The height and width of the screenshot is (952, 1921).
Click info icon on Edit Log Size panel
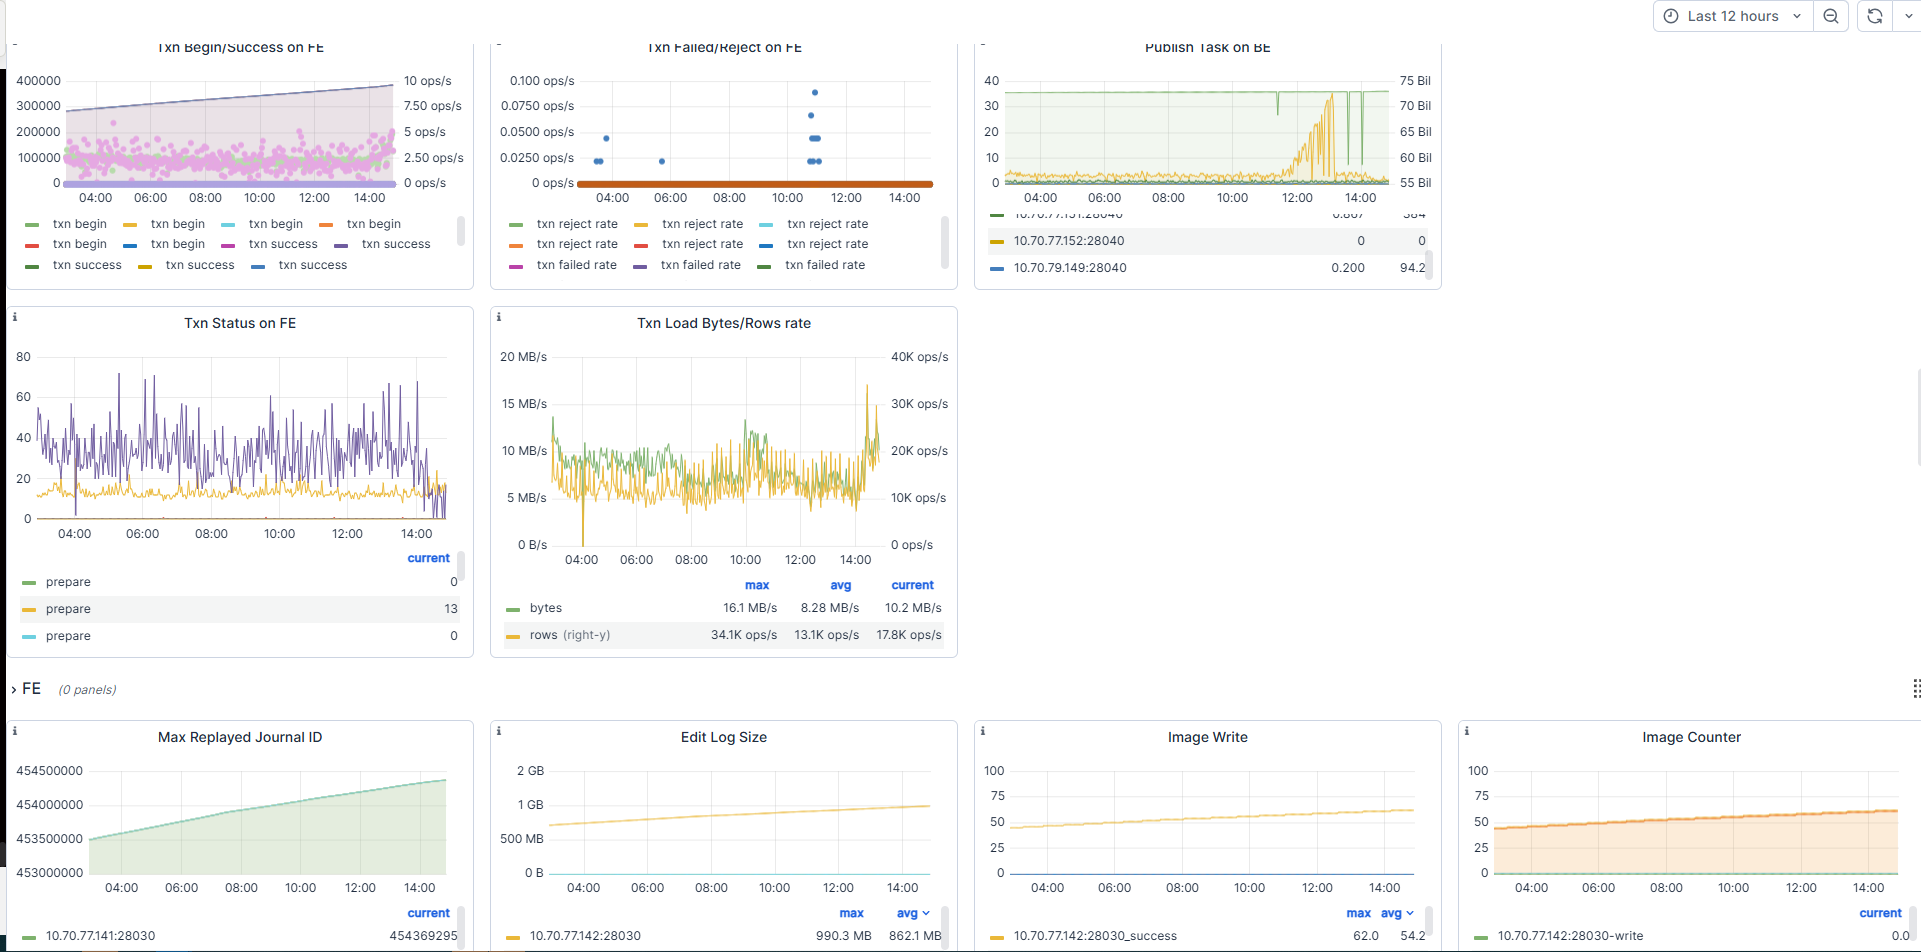pos(499,731)
